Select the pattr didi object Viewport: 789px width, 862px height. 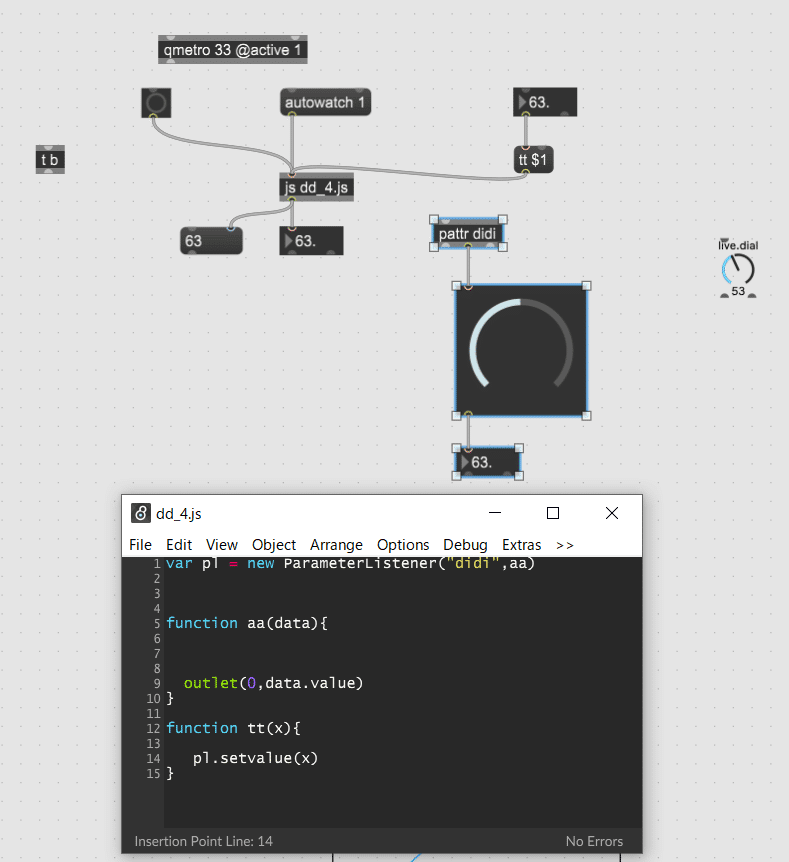click(x=468, y=234)
